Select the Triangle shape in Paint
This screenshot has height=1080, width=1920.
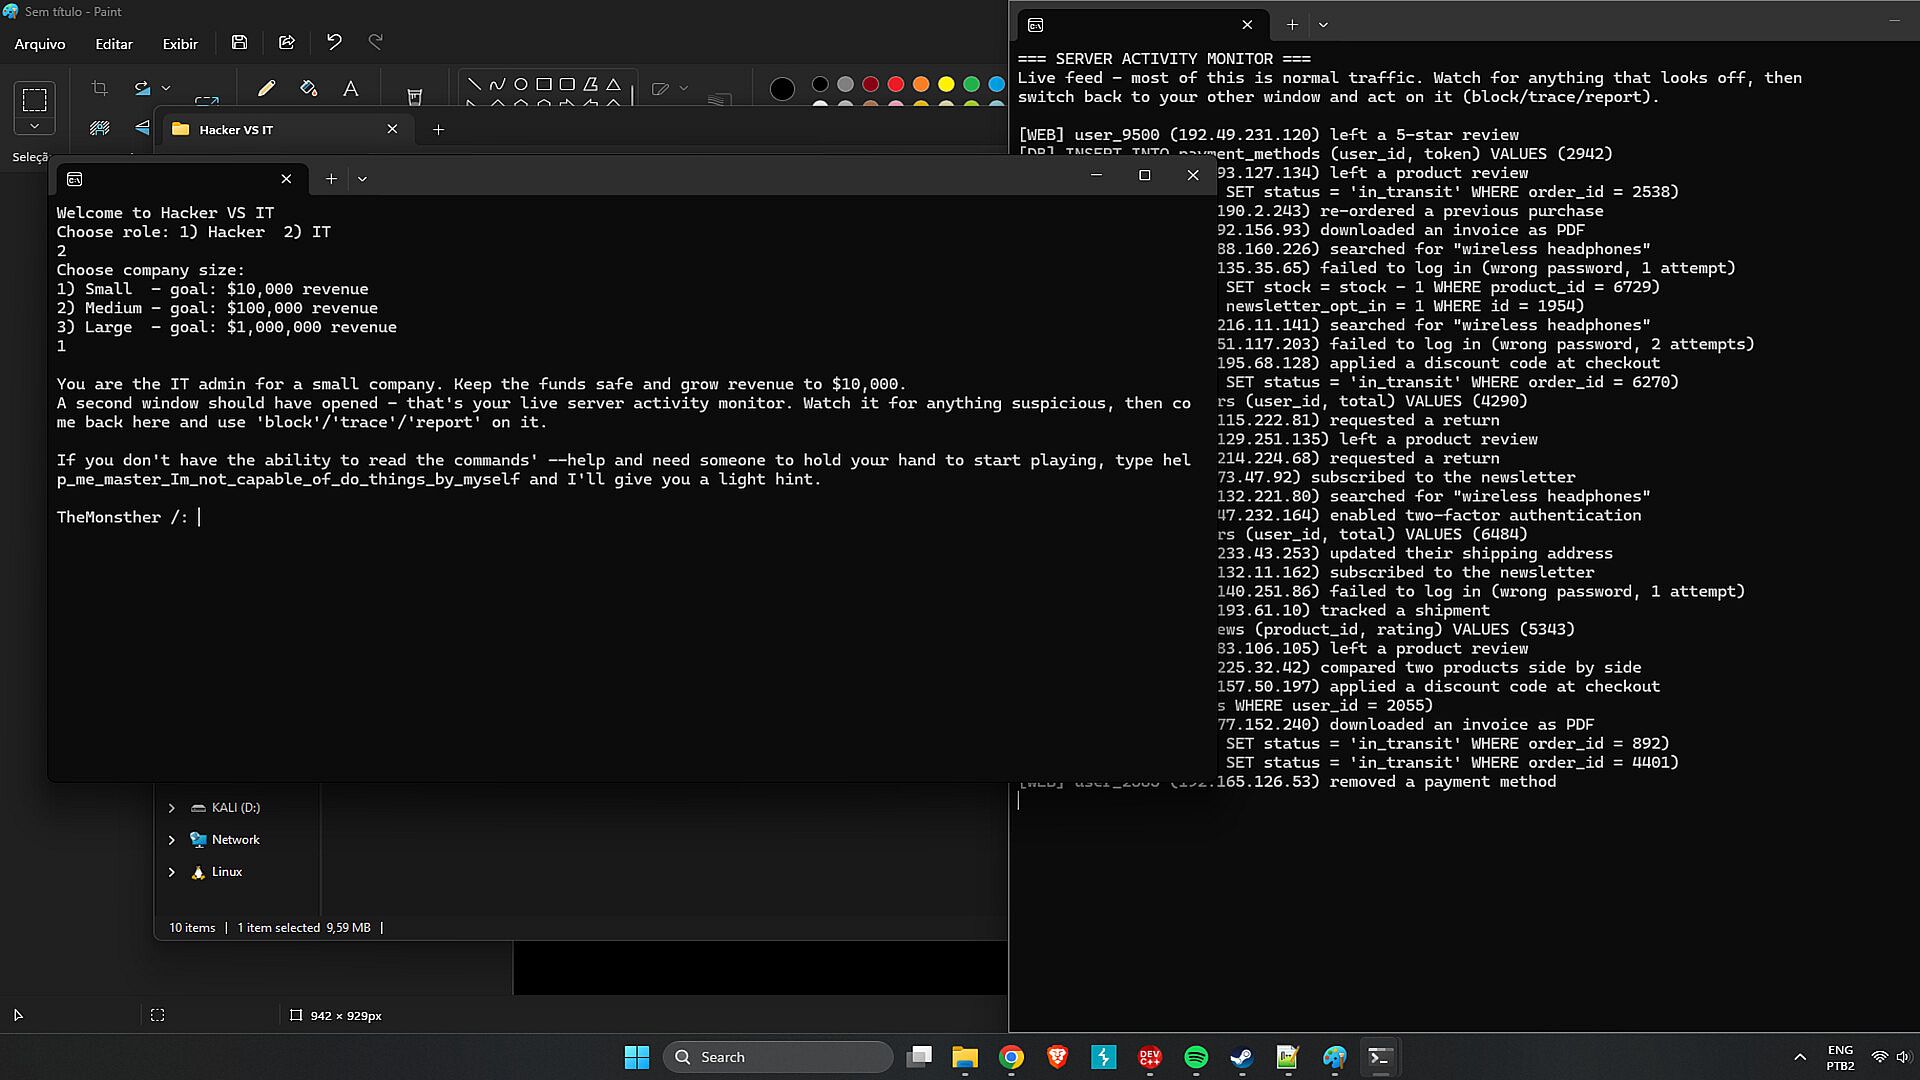click(x=613, y=84)
